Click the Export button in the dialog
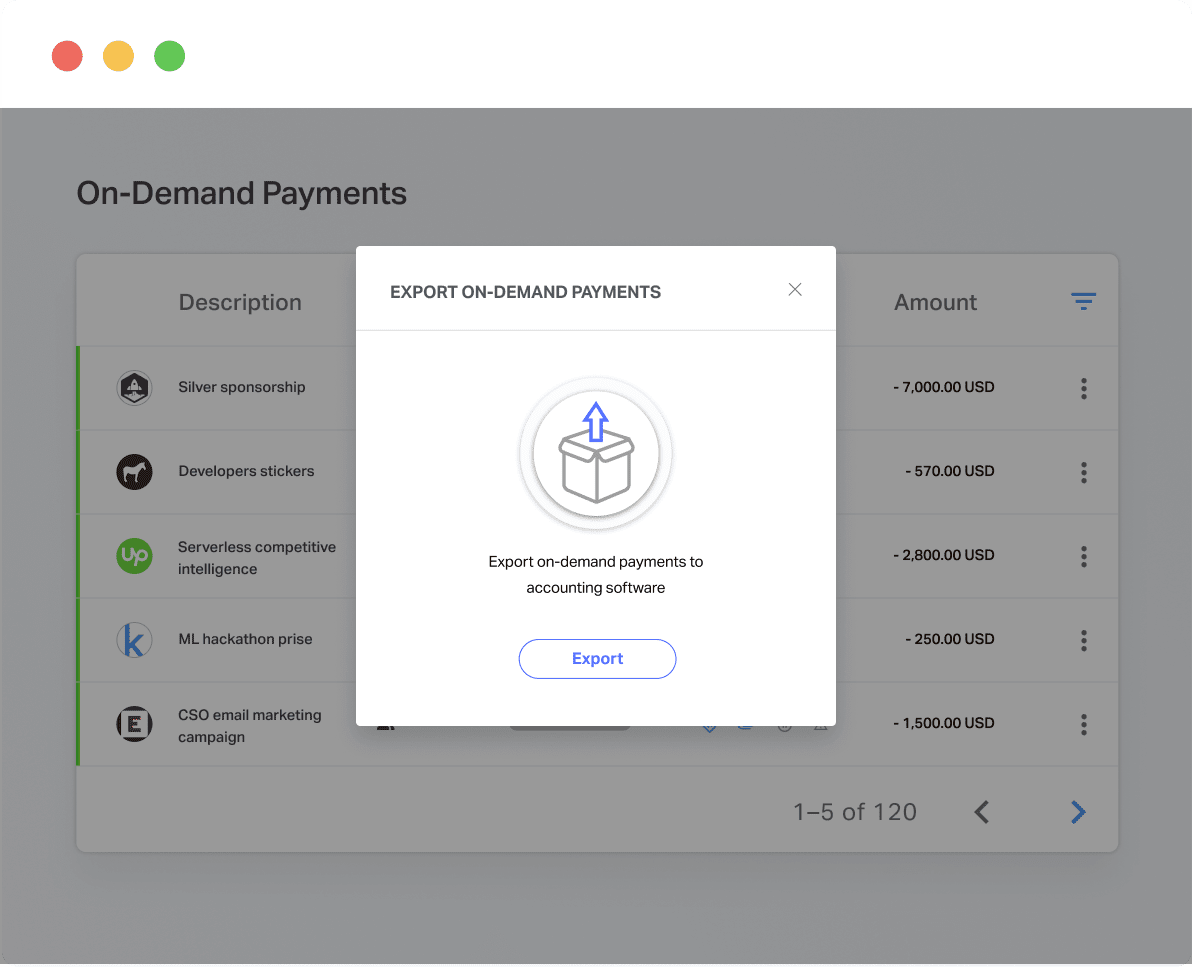Image resolution: width=1192 pixels, height=967 pixels. 597,659
